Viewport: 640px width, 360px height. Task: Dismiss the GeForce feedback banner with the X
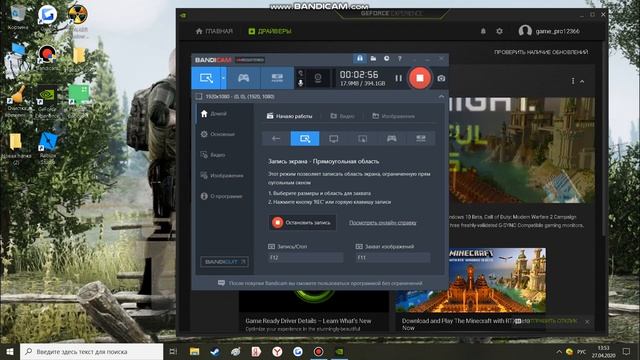pyautogui.click(x=587, y=322)
